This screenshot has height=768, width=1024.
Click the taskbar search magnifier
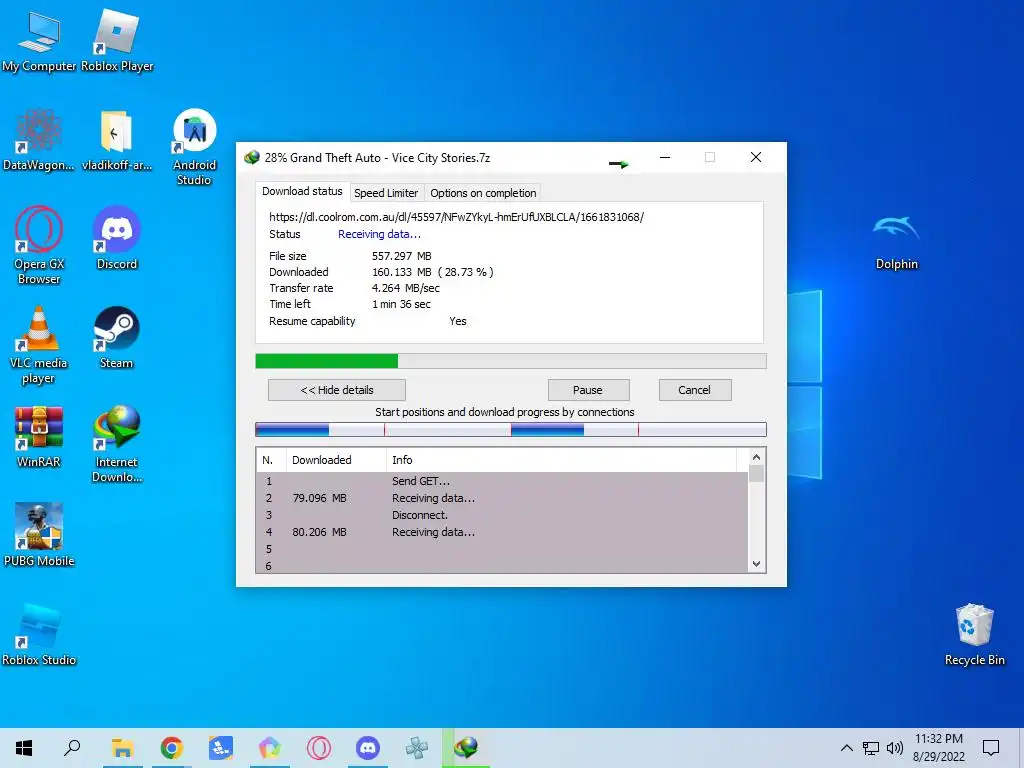pos(72,748)
